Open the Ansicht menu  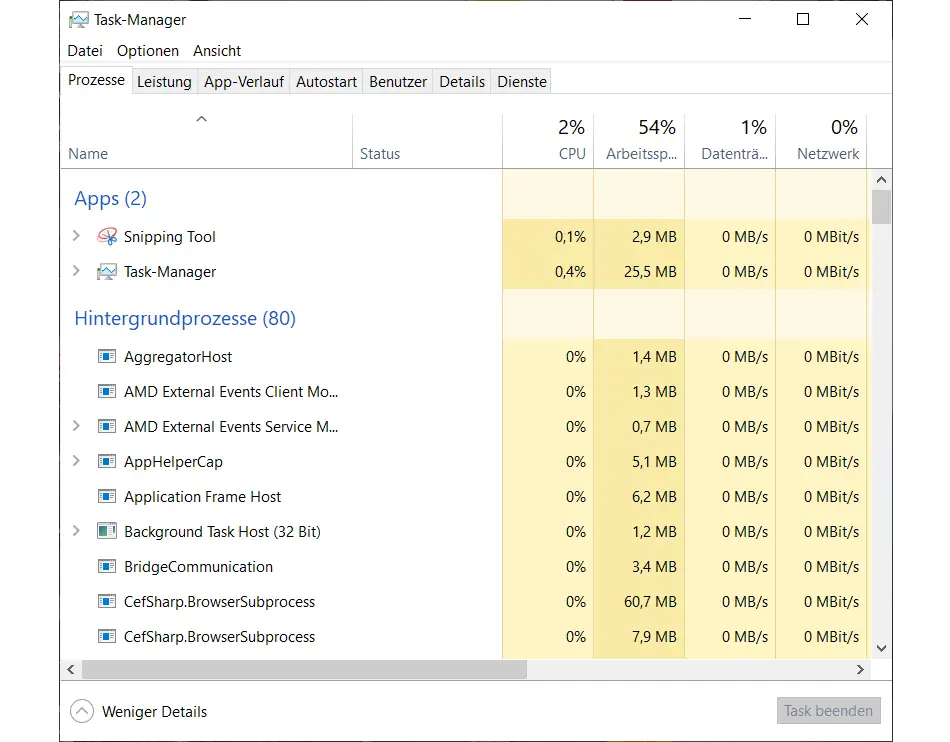(217, 51)
